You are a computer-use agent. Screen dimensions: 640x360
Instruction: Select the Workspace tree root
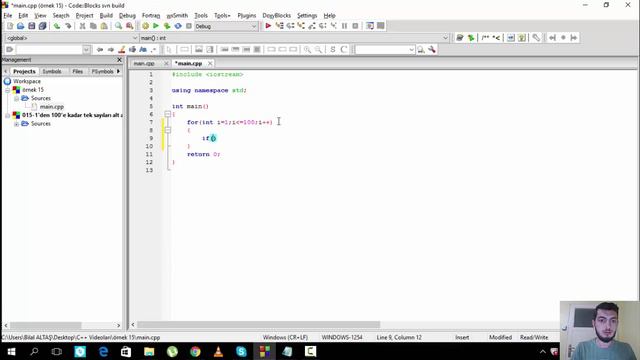[x=27, y=82]
